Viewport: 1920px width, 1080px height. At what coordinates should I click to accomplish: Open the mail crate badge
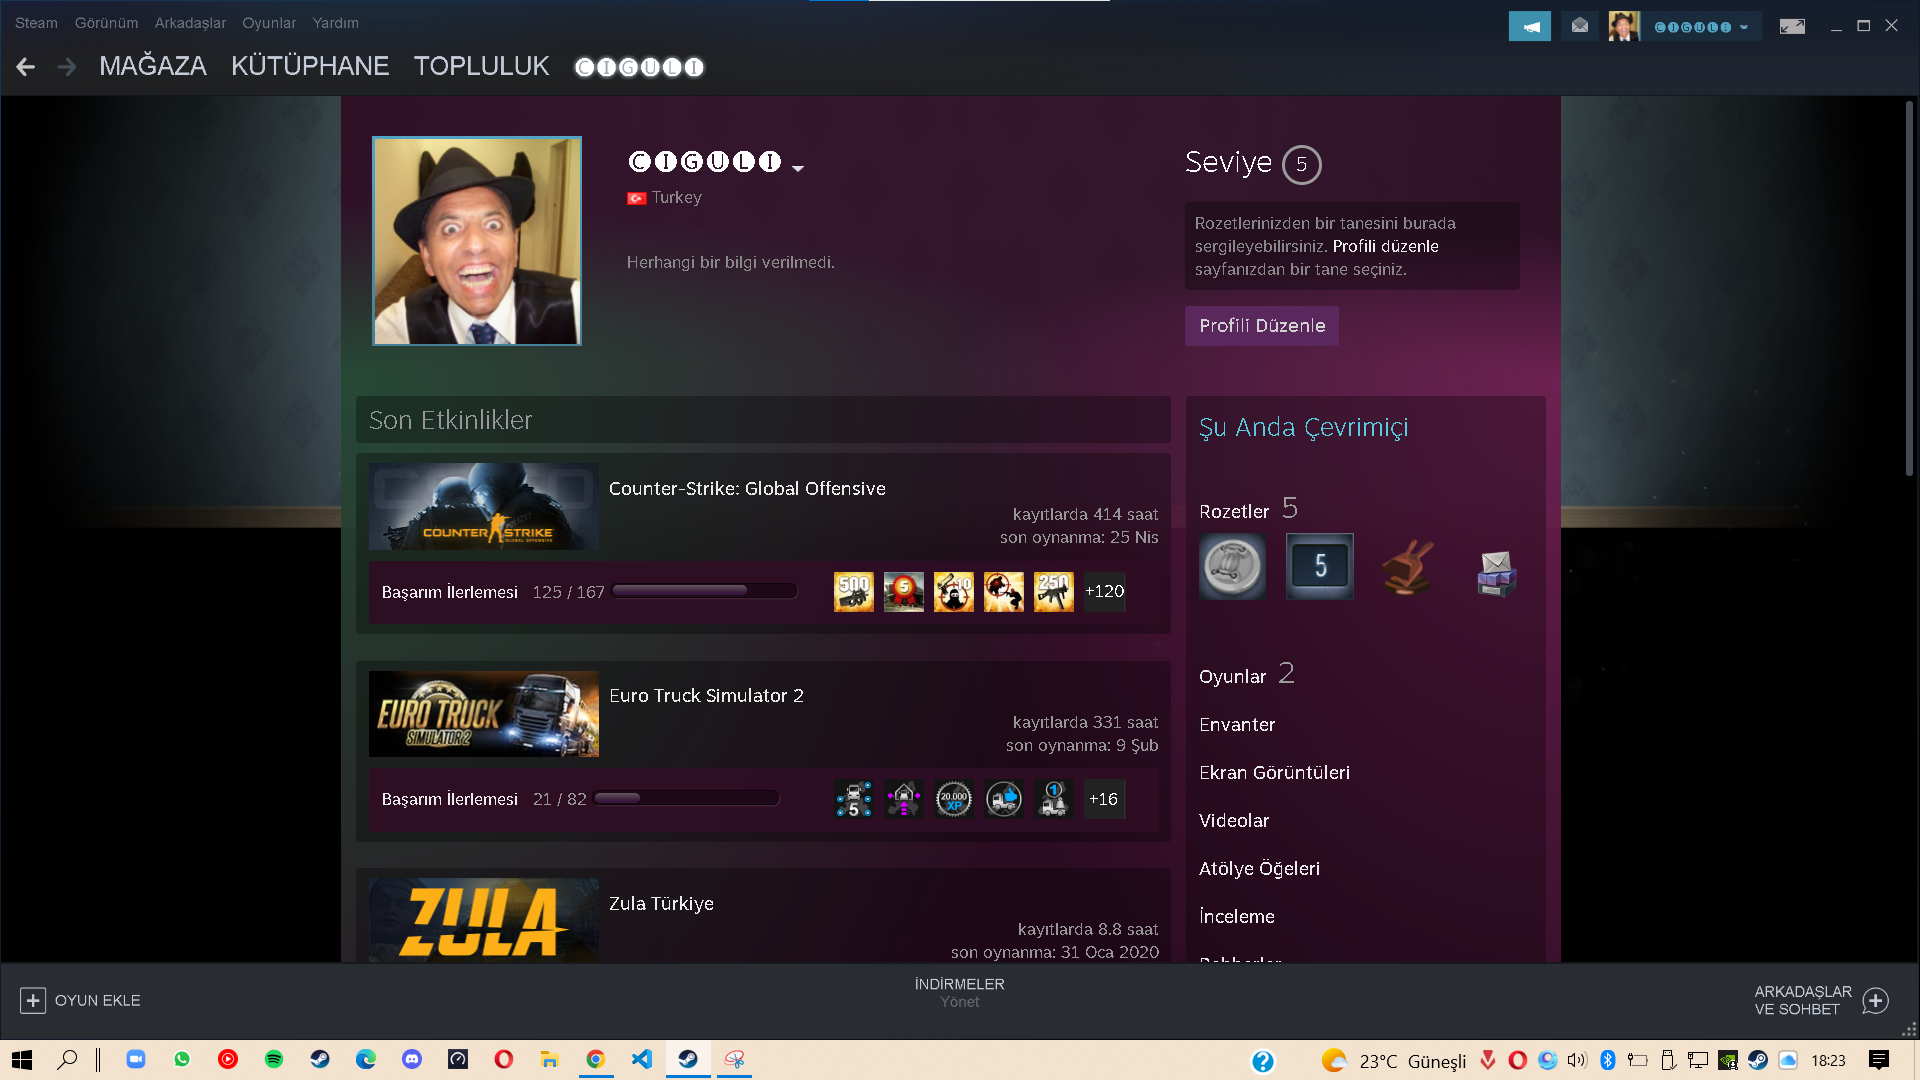[1496, 573]
